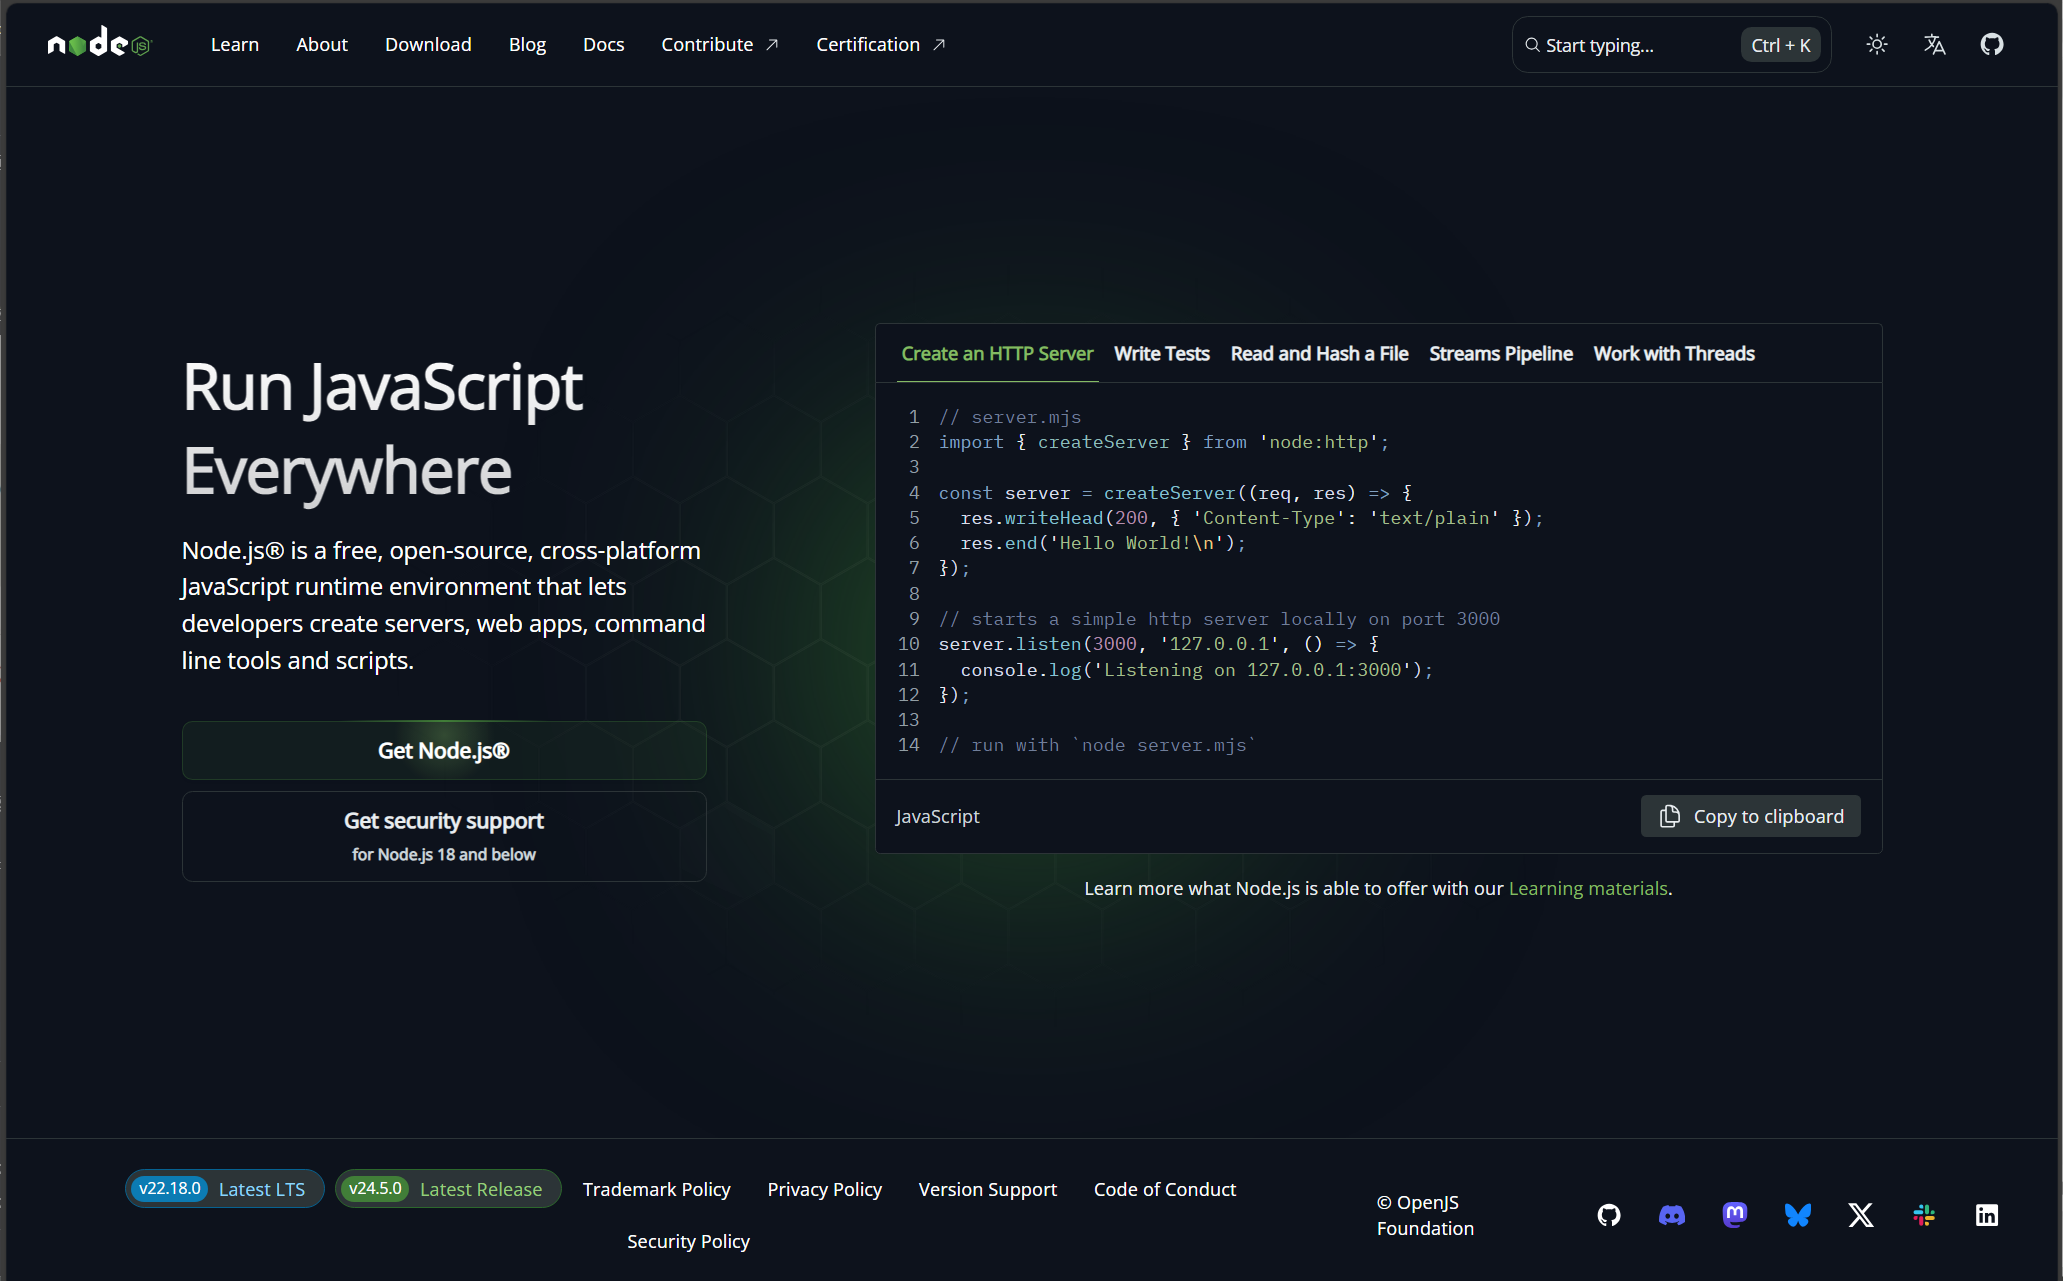Click the console.log code on line 11
The height and width of the screenshot is (1281, 2063).
click(1197, 670)
